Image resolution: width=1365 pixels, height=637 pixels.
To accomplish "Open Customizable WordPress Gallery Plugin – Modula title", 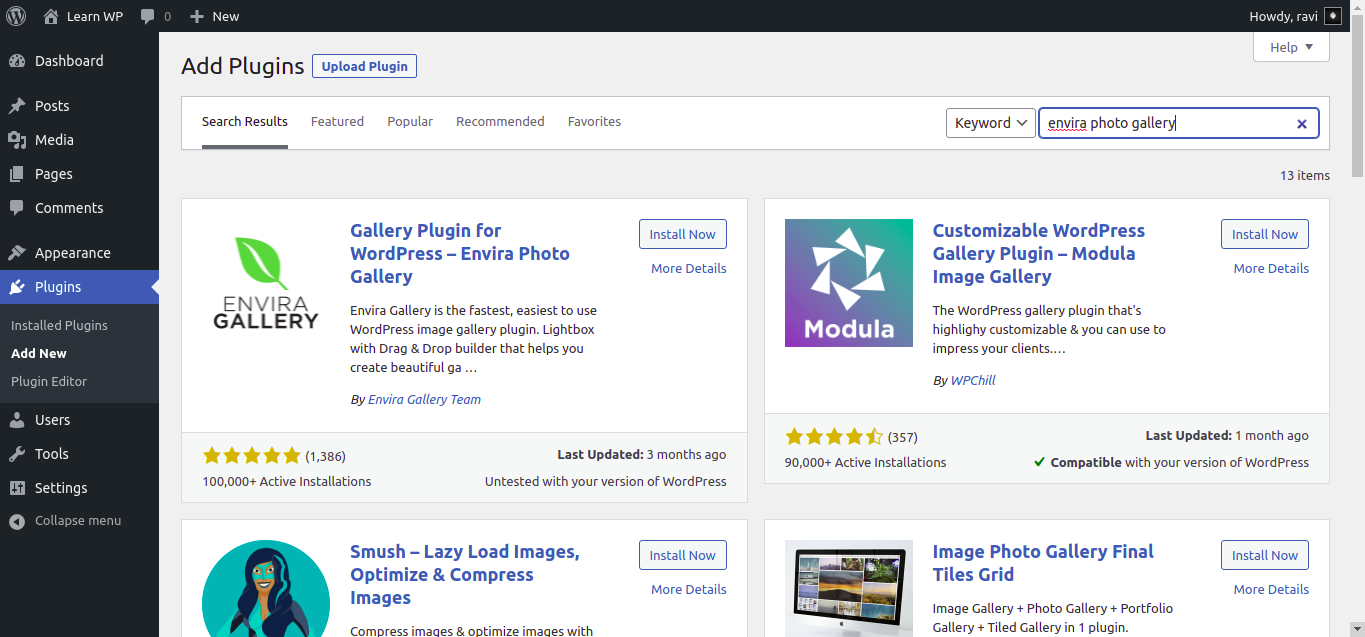I will tap(1039, 253).
